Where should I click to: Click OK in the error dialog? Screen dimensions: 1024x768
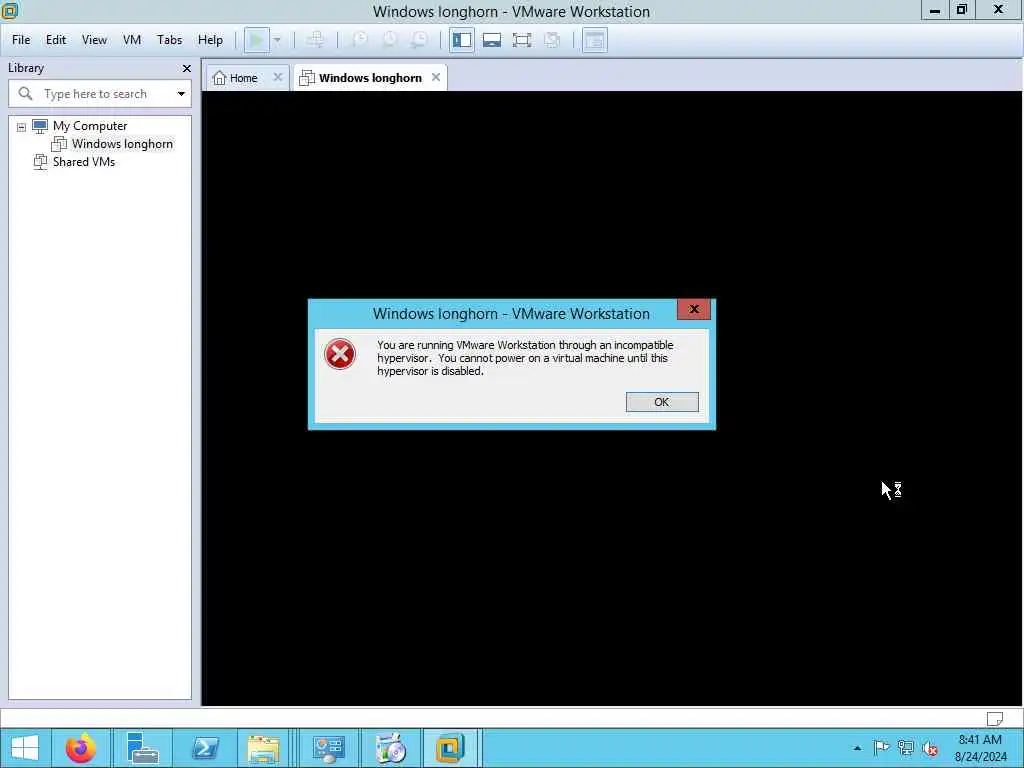662,402
